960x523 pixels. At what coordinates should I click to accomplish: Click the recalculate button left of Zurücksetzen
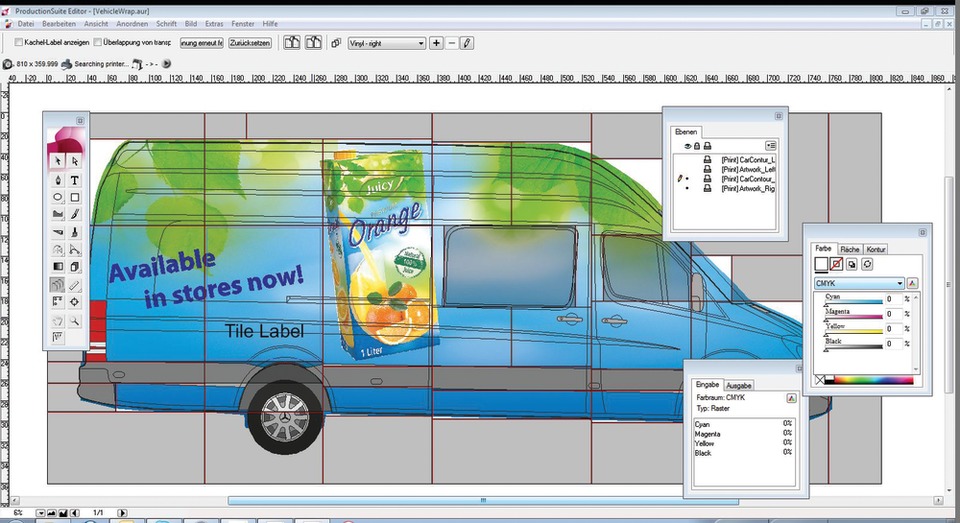[201, 43]
